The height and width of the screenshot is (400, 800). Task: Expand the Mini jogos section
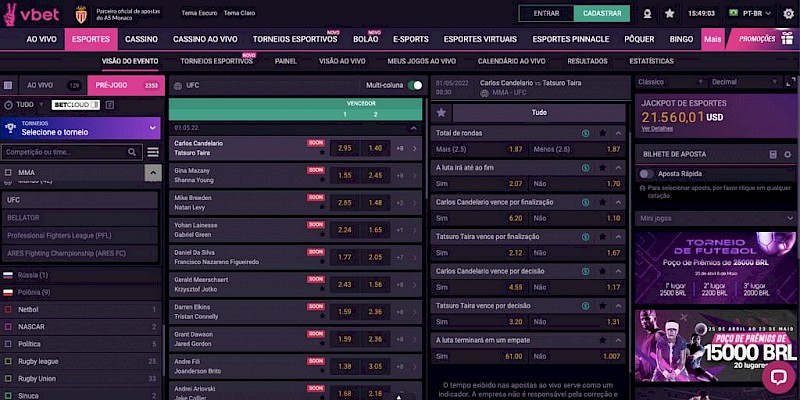[x=715, y=218]
